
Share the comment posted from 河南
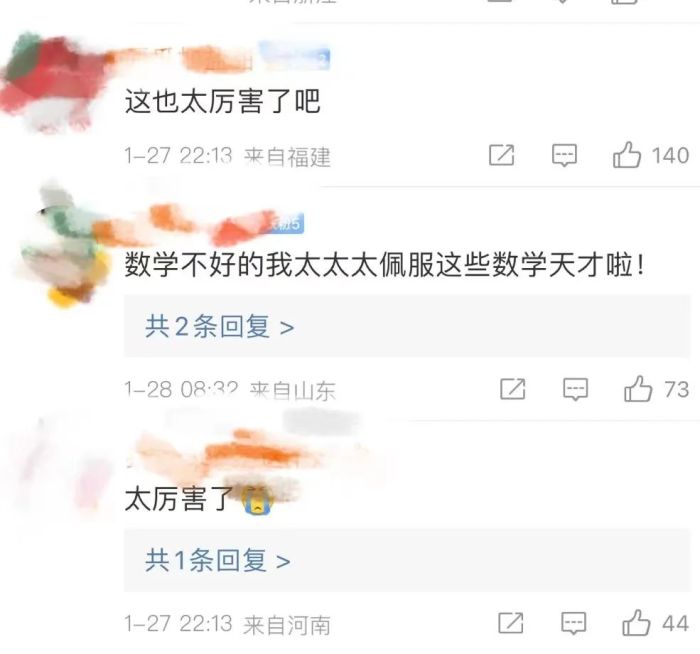pyautogui.click(x=511, y=623)
